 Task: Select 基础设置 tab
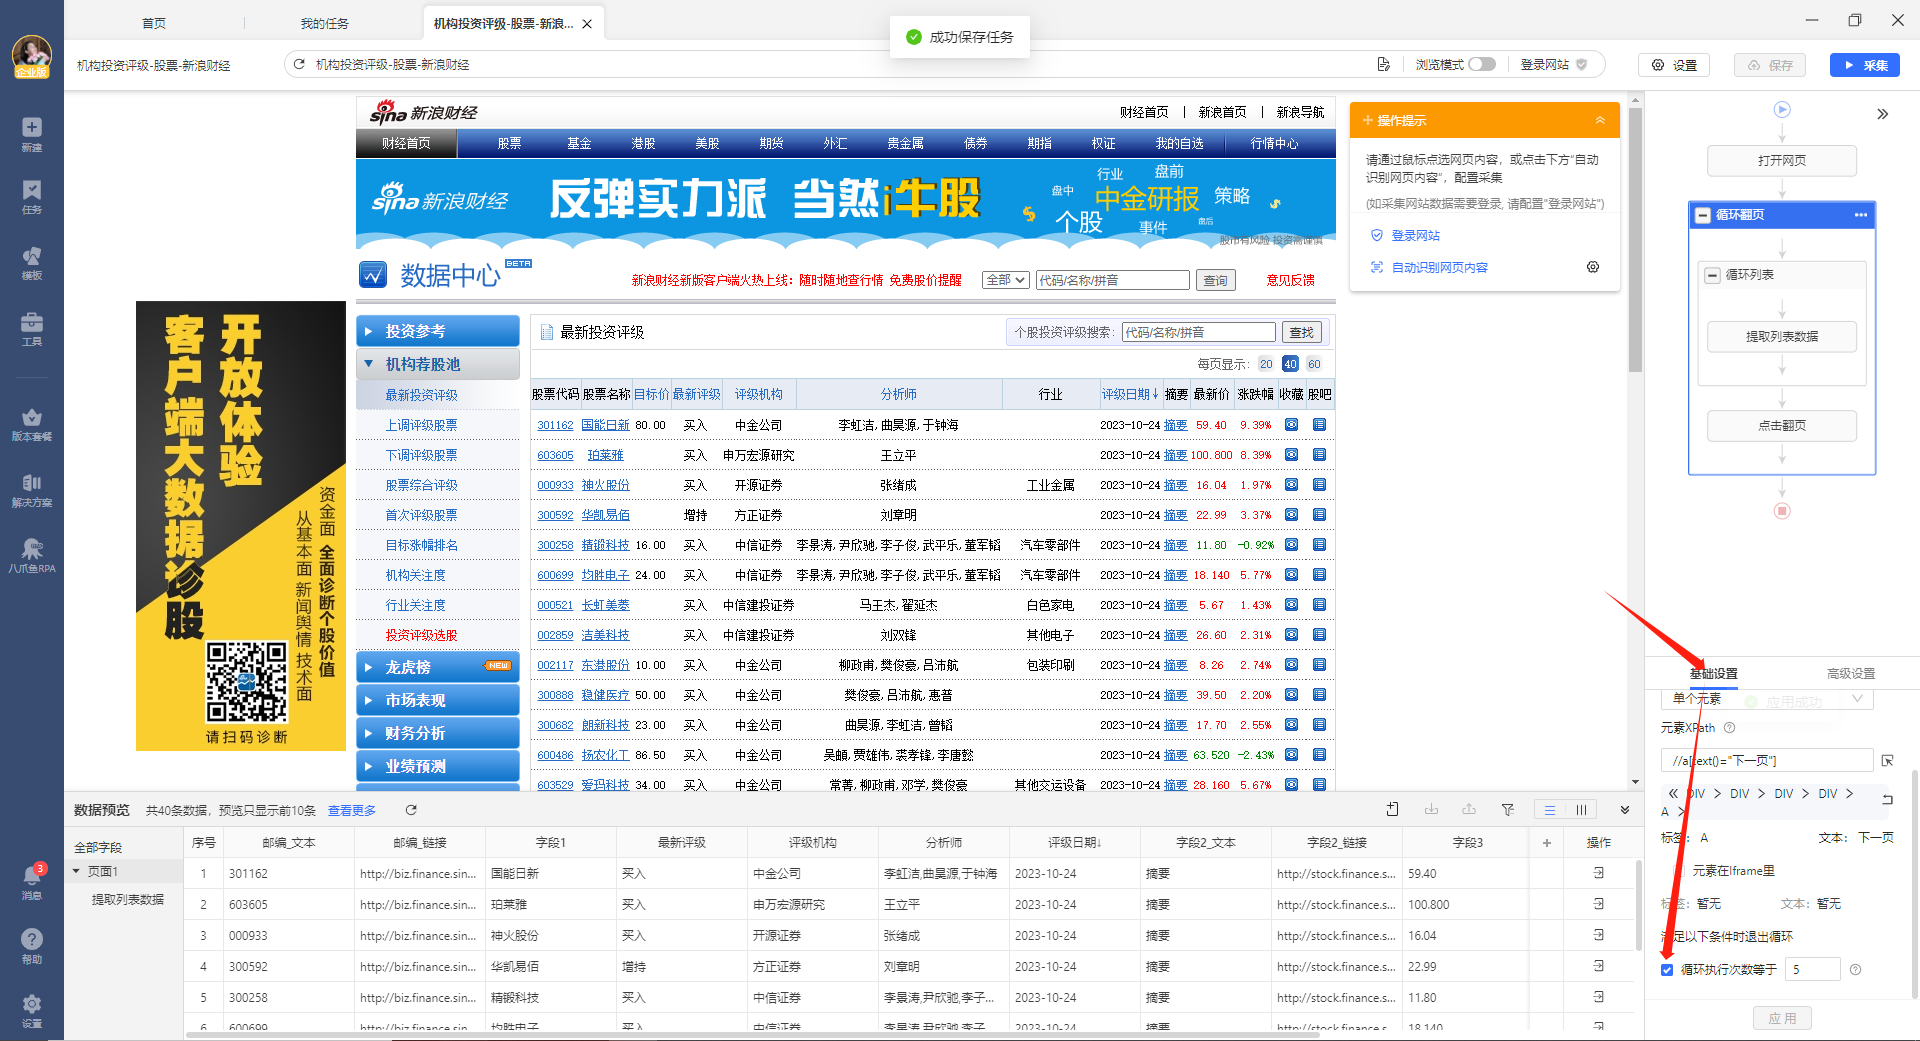[1714, 674]
